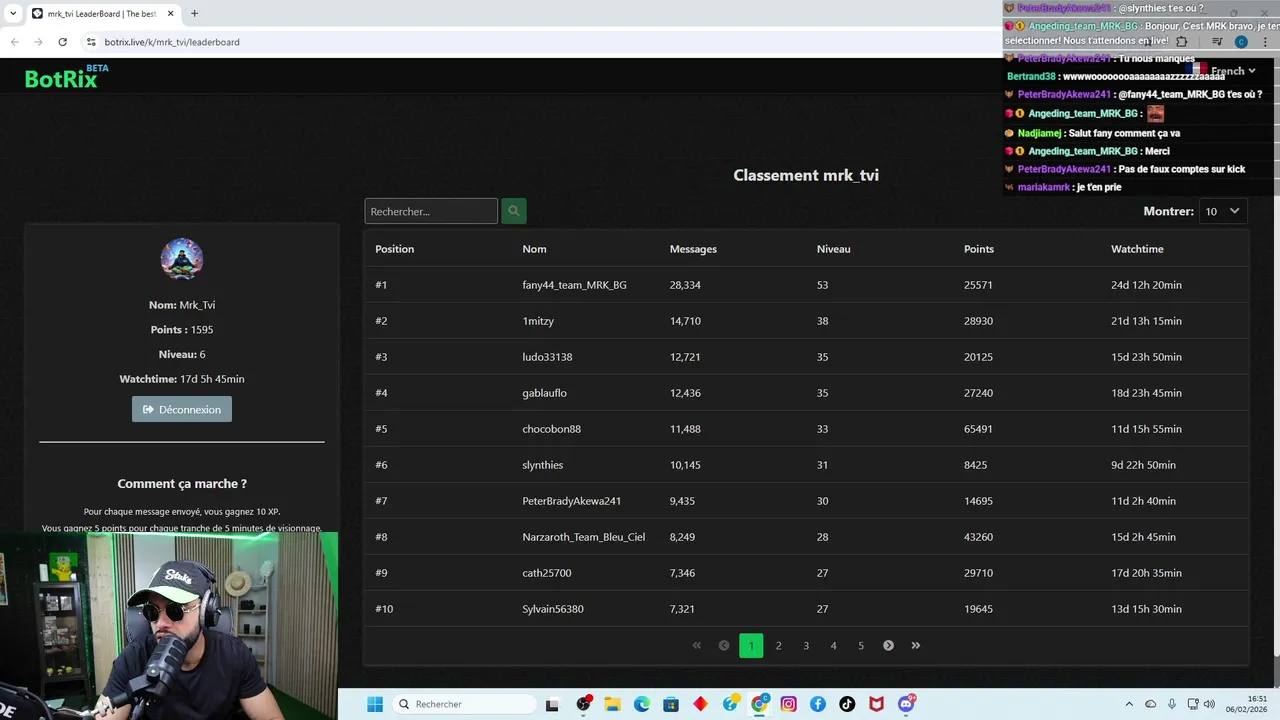Select the name ludo33138
The image size is (1280, 720).
pos(547,357)
